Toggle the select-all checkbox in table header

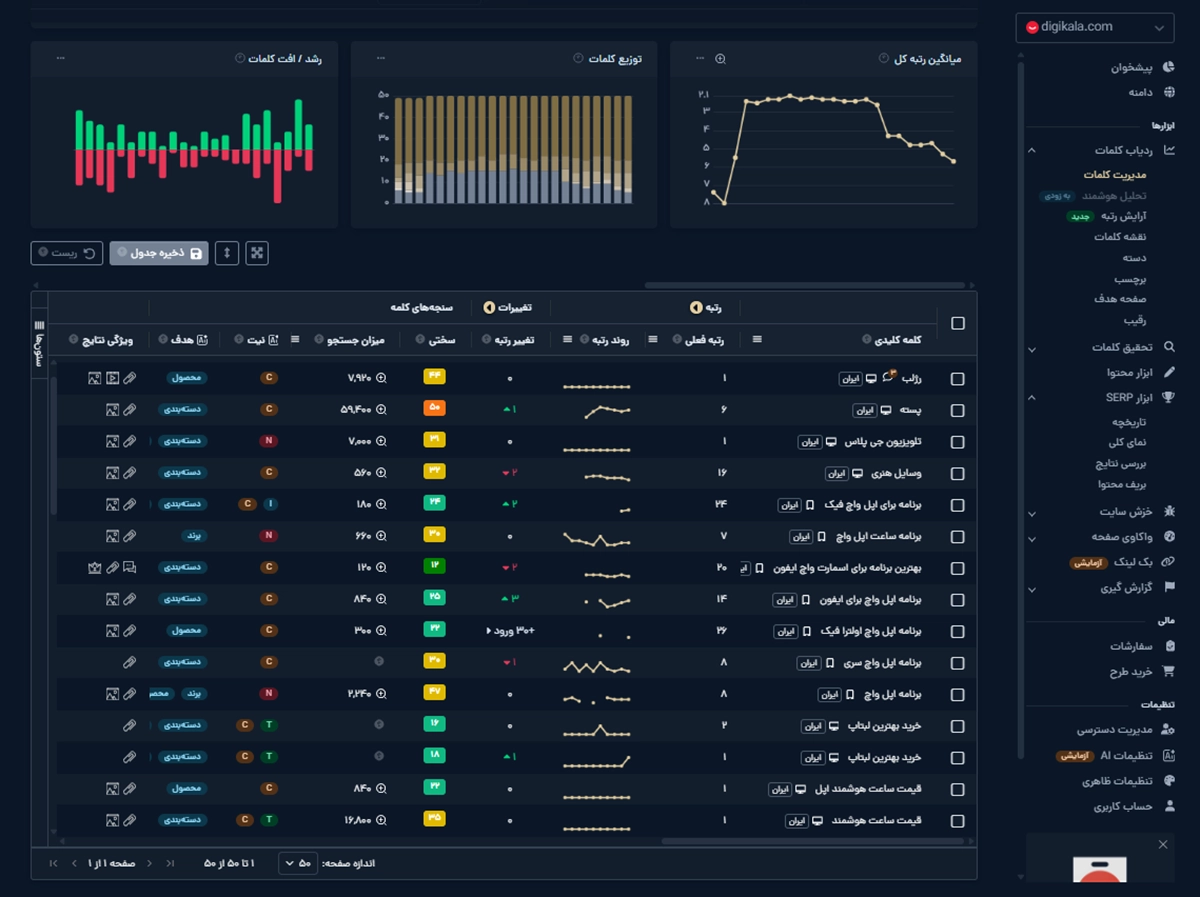coord(958,323)
